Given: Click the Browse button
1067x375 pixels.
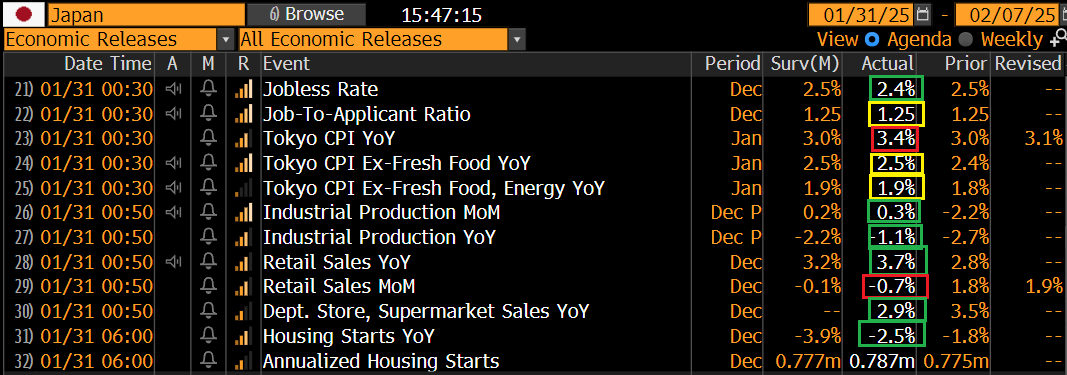Looking at the screenshot, I should tap(306, 14).
